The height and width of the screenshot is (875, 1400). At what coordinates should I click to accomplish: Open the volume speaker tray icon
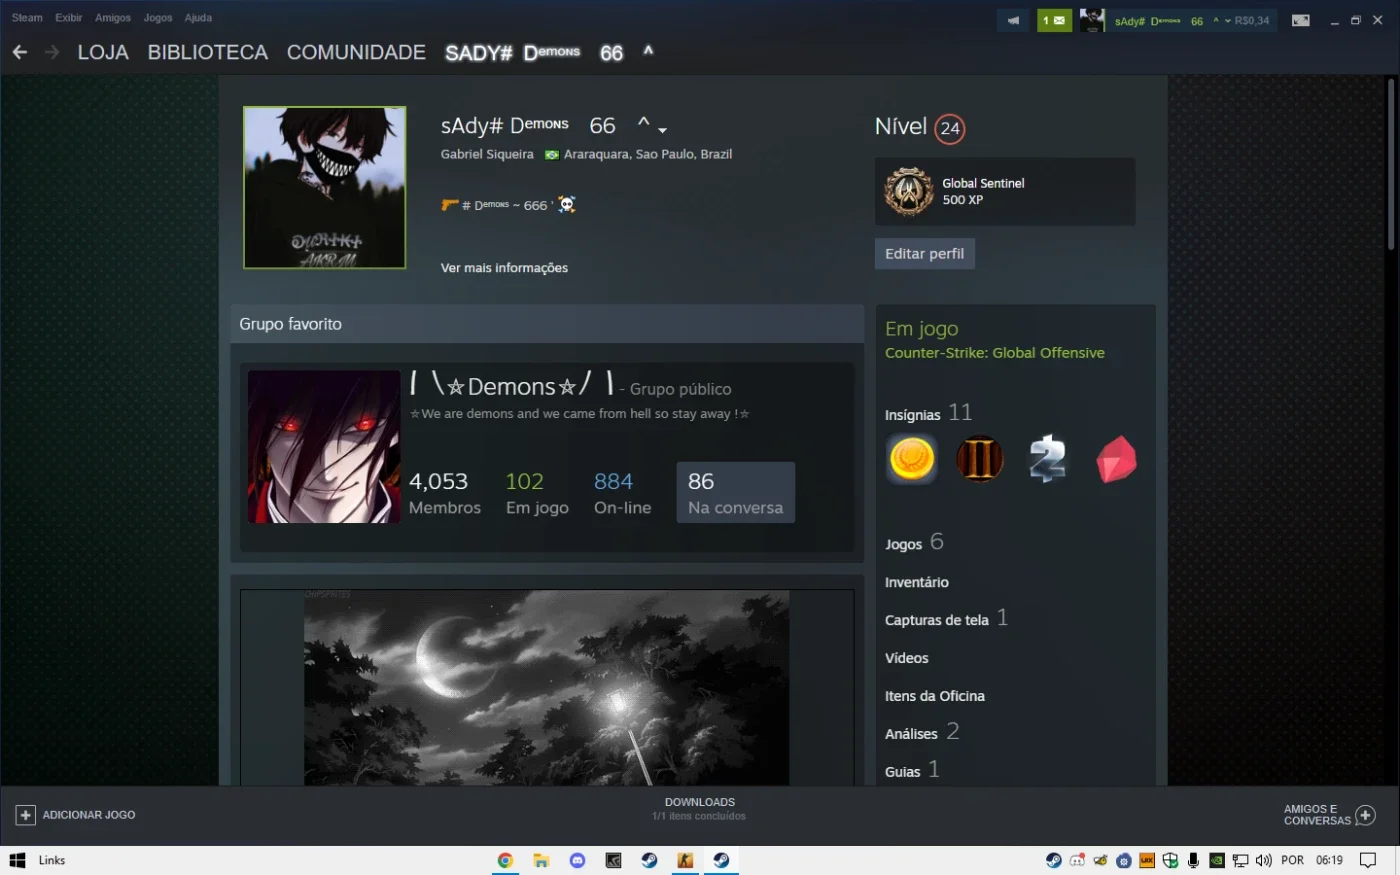(x=1263, y=860)
